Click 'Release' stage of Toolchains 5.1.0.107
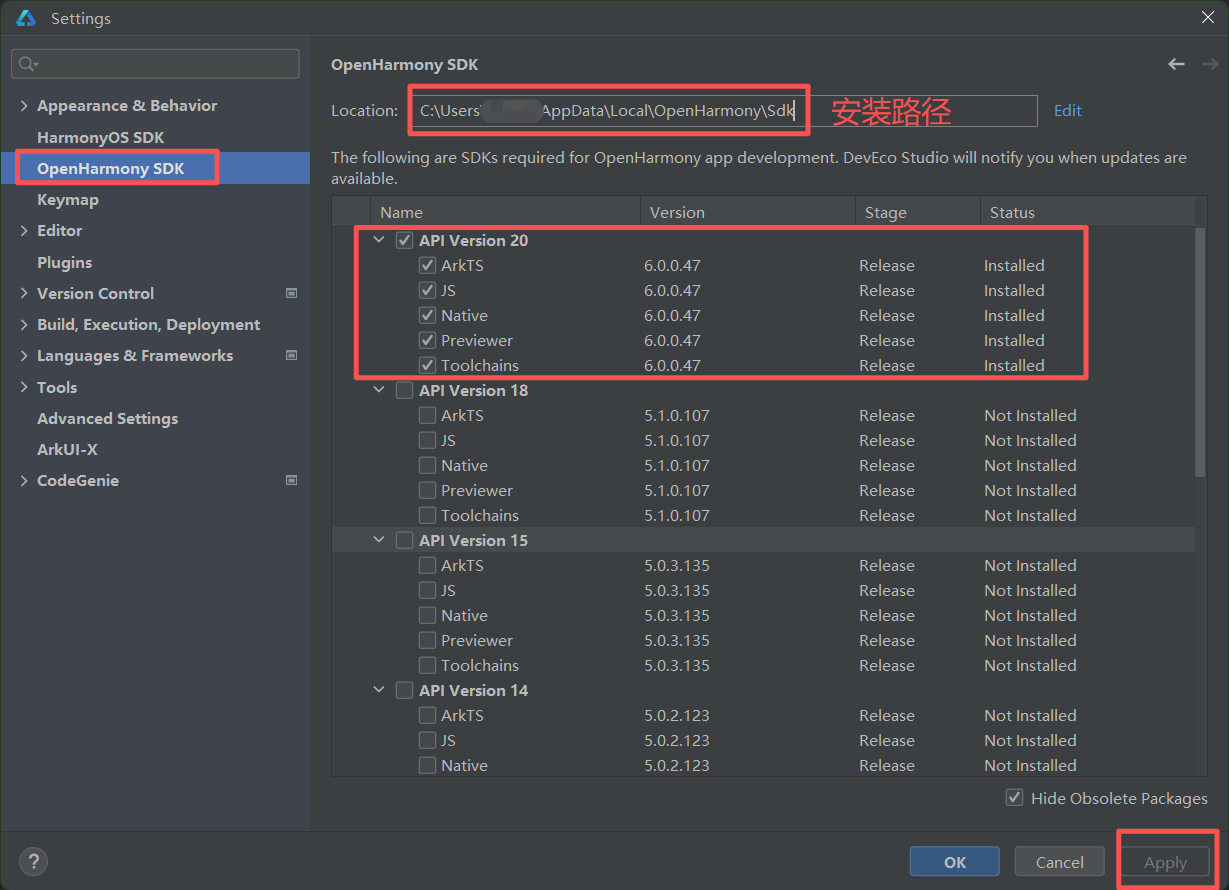Screen dimensions: 1229x890 (887, 515)
